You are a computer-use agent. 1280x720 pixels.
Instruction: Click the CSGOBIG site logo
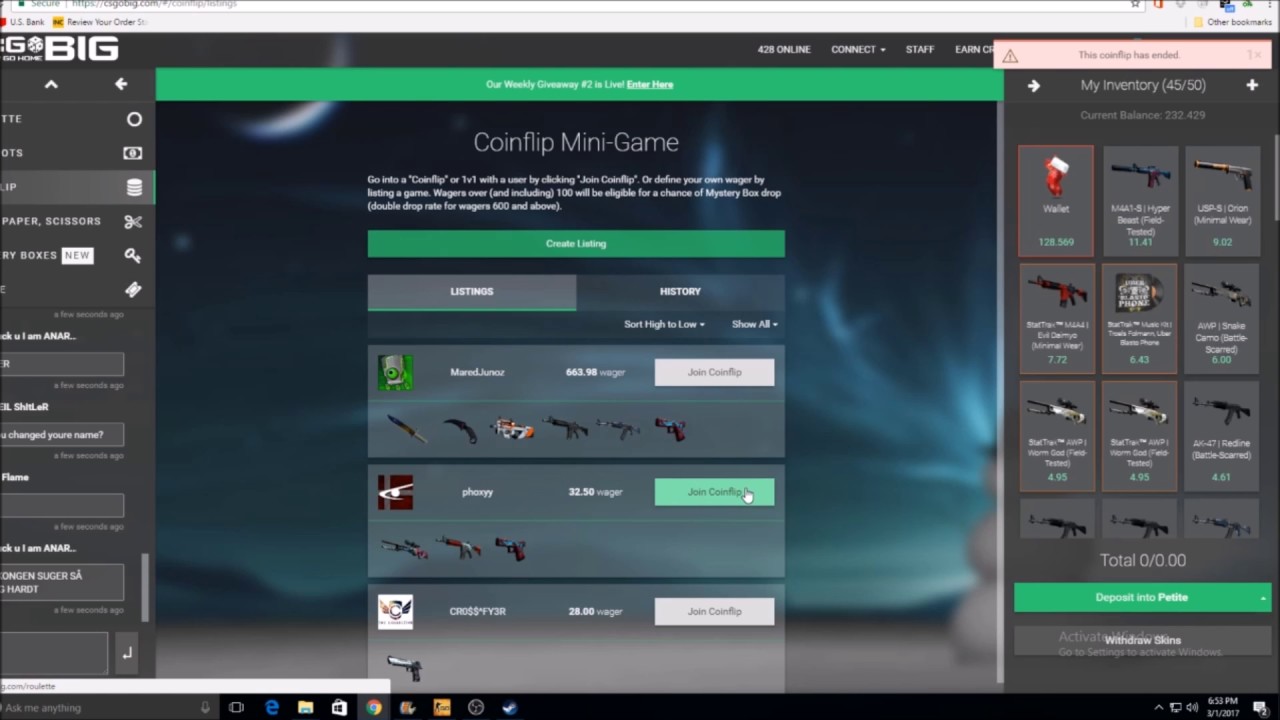tap(59, 48)
